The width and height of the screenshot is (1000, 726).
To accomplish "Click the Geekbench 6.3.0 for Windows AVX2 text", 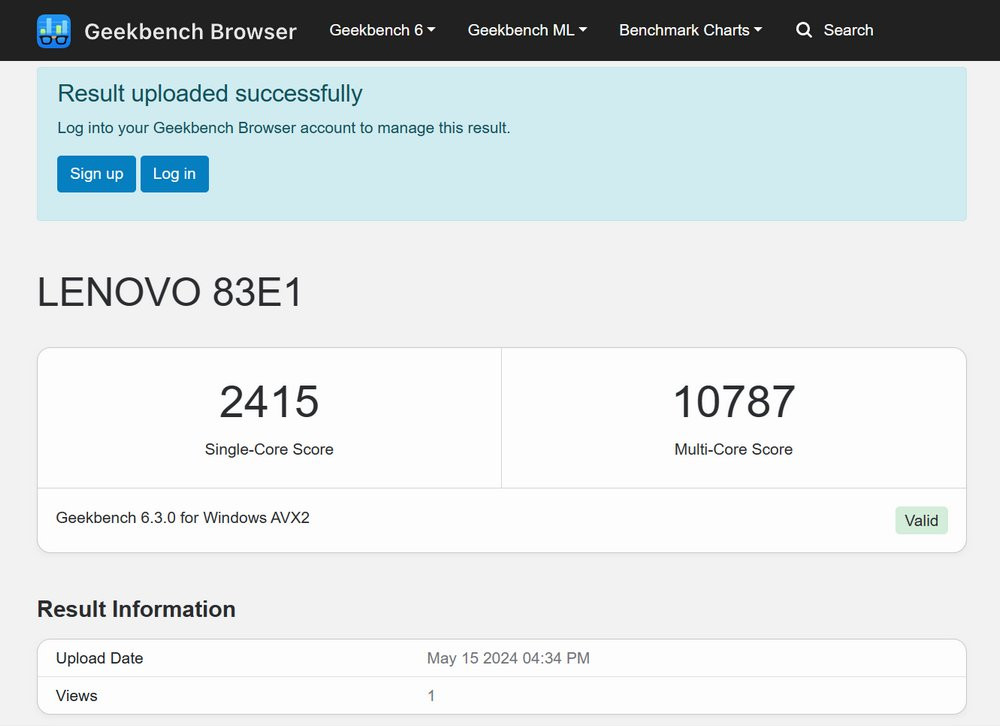I will [182, 517].
